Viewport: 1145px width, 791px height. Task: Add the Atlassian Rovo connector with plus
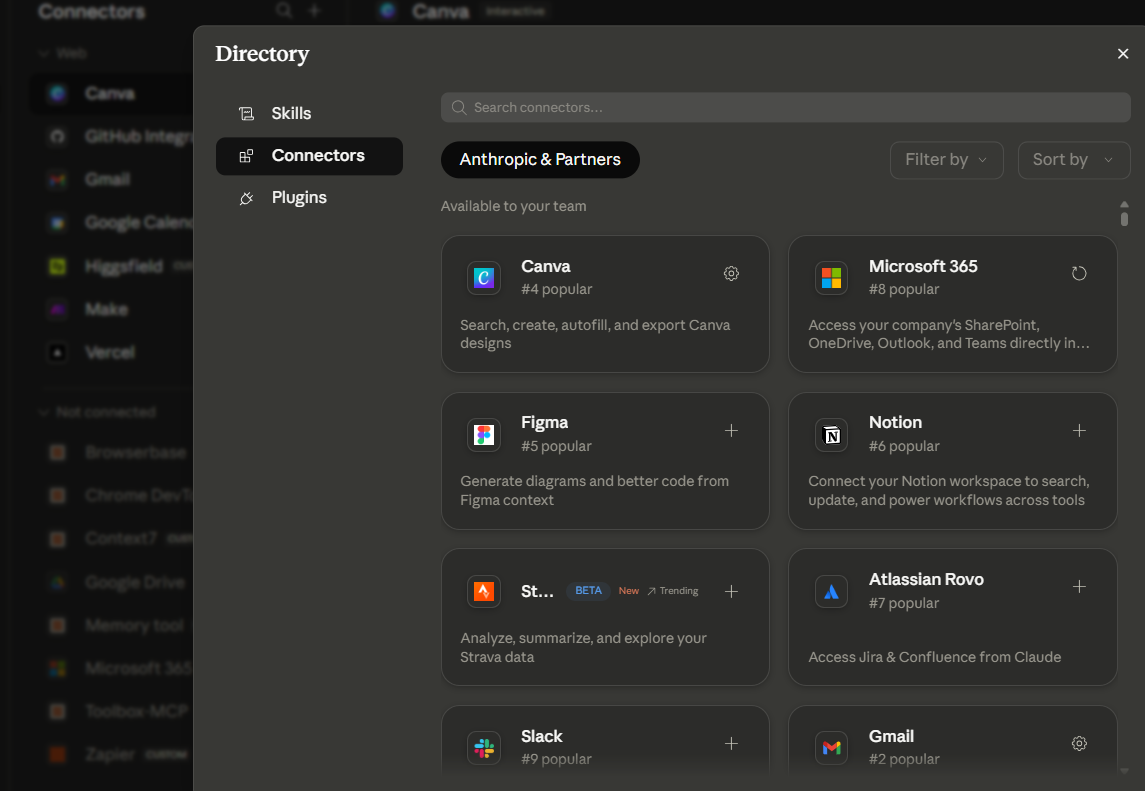click(x=1079, y=586)
